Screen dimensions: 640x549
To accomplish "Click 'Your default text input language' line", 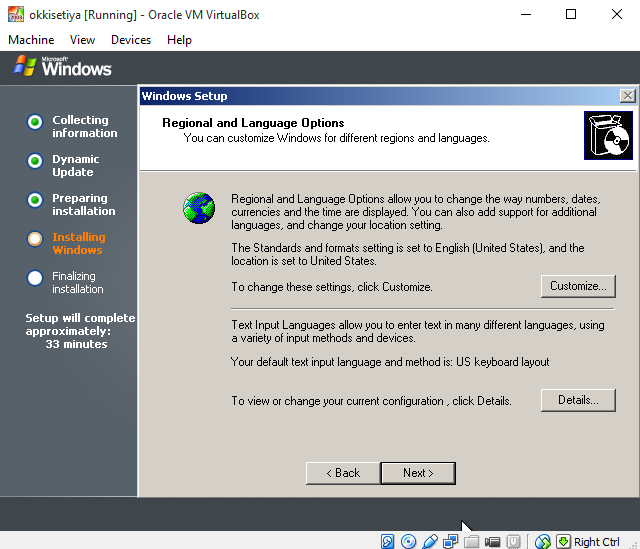I will point(390,362).
